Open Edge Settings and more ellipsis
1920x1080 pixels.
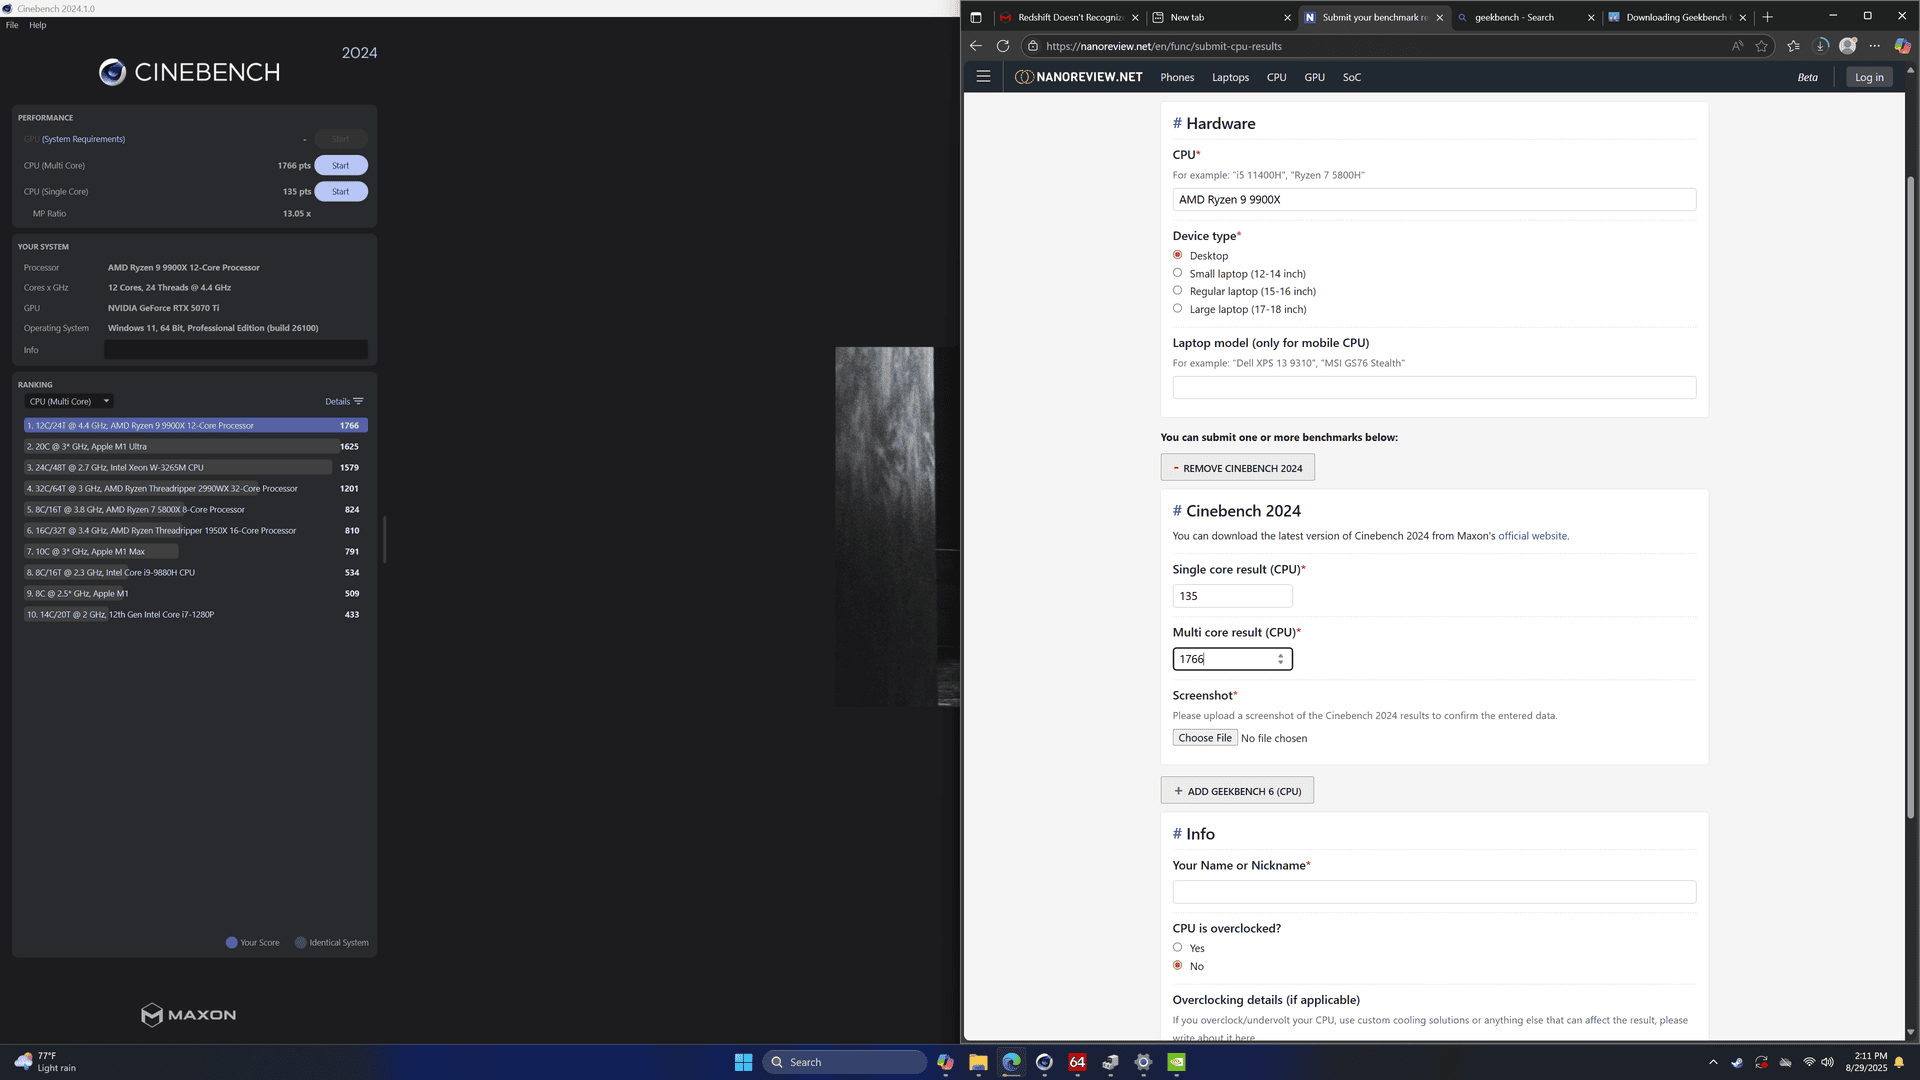coord(1875,46)
